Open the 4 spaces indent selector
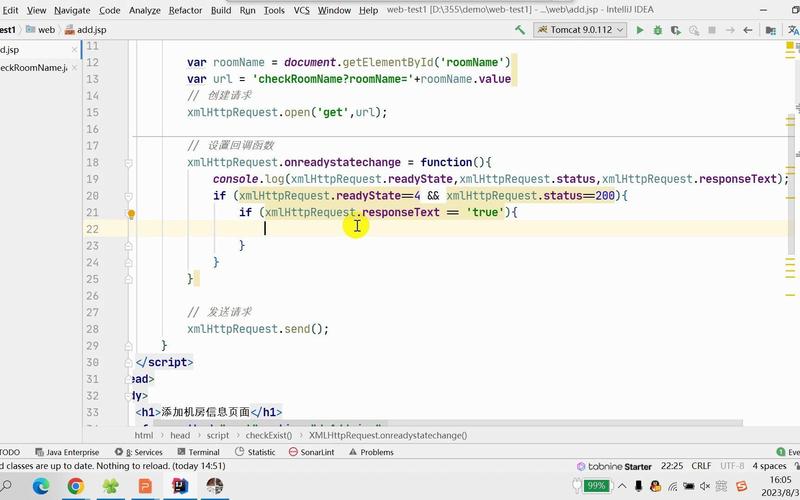The image size is (800, 500). tap(769, 466)
